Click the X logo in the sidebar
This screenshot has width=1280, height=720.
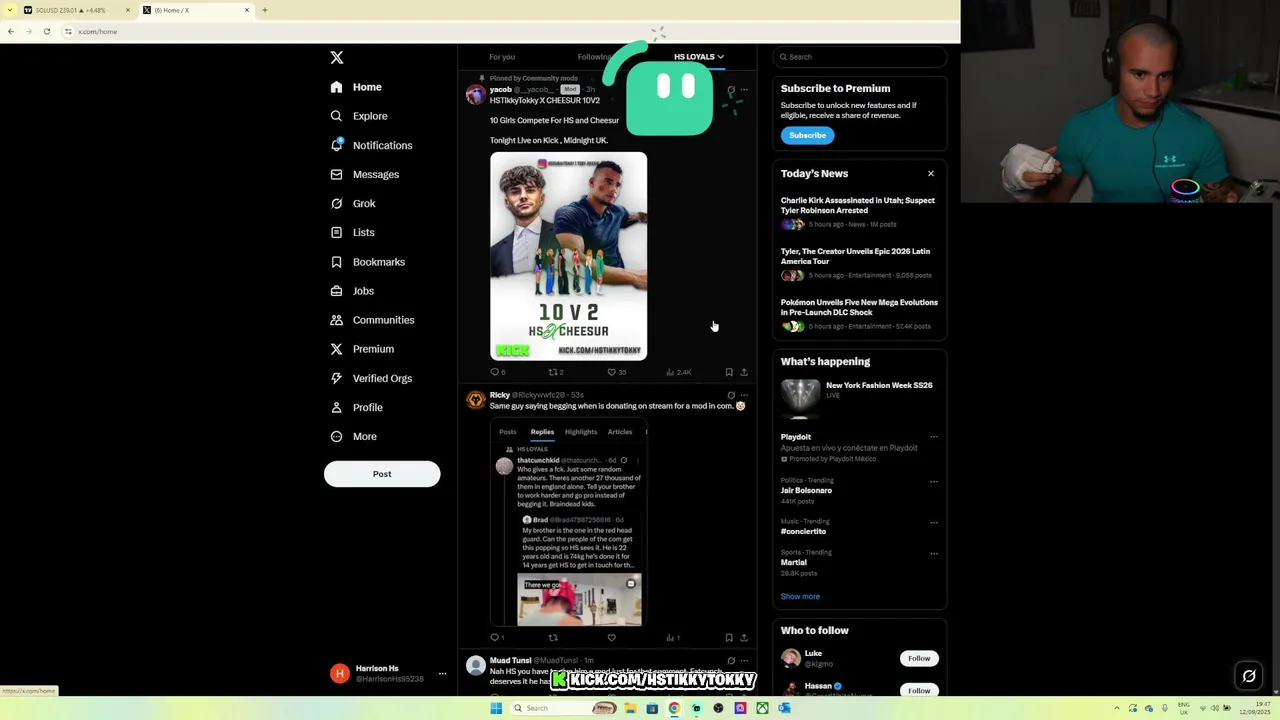click(x=337, y=58)
